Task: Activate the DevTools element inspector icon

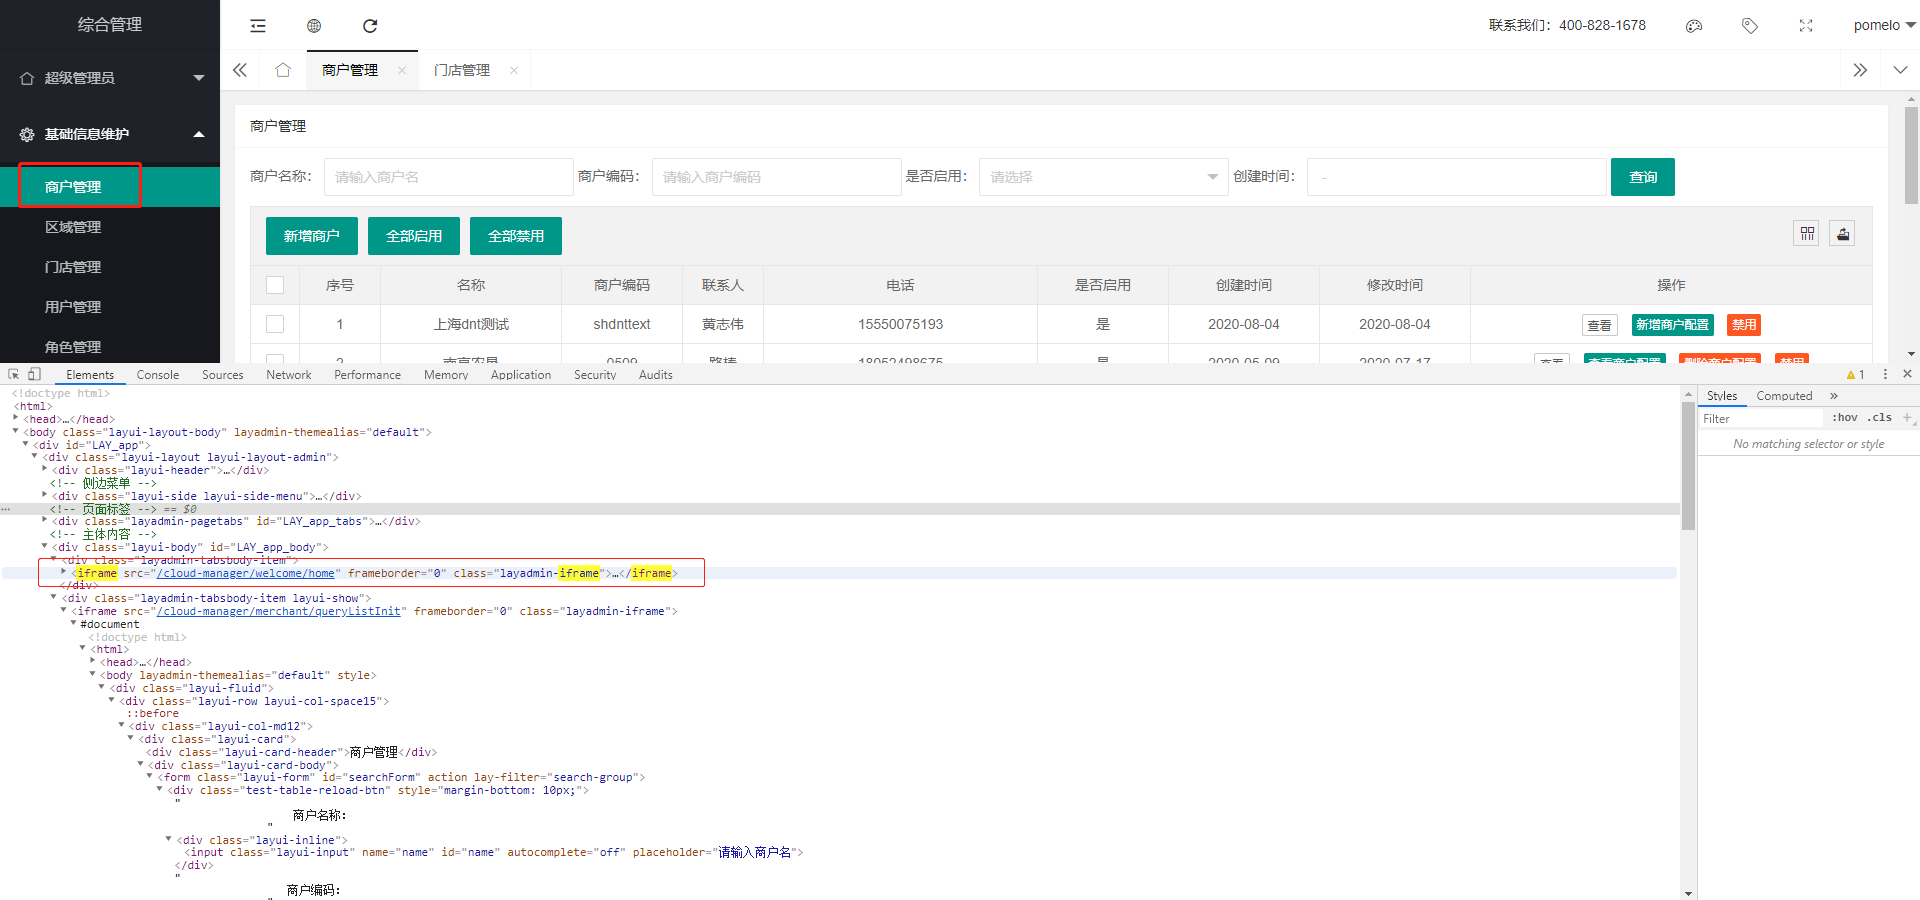Action: [x=14, y=374]
